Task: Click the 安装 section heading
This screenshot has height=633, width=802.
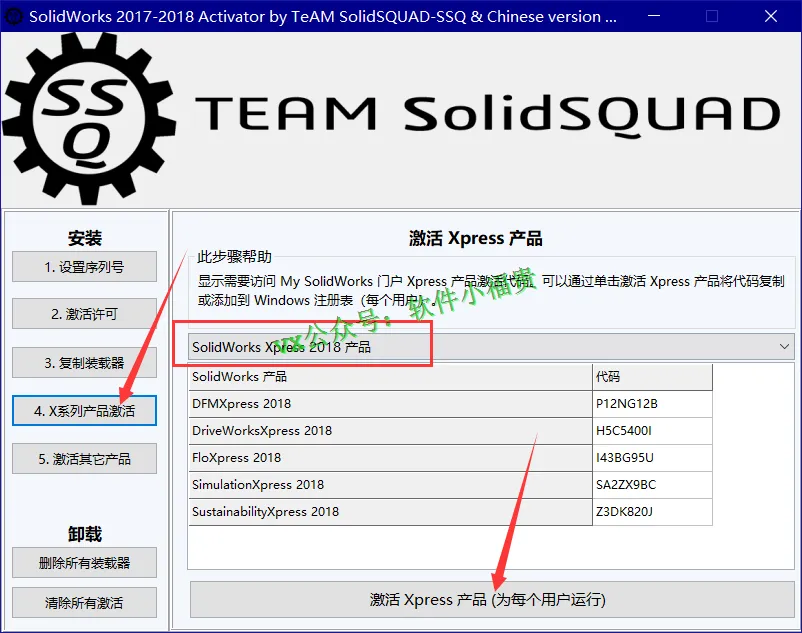Action: click(x=85, y=238)
